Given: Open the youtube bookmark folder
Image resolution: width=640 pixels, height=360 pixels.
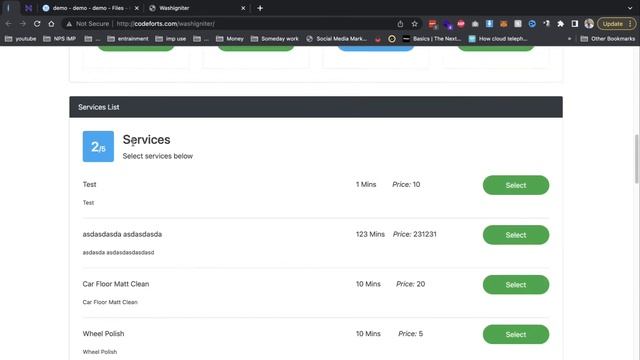Looking at the screenshot, I should 20,39.
